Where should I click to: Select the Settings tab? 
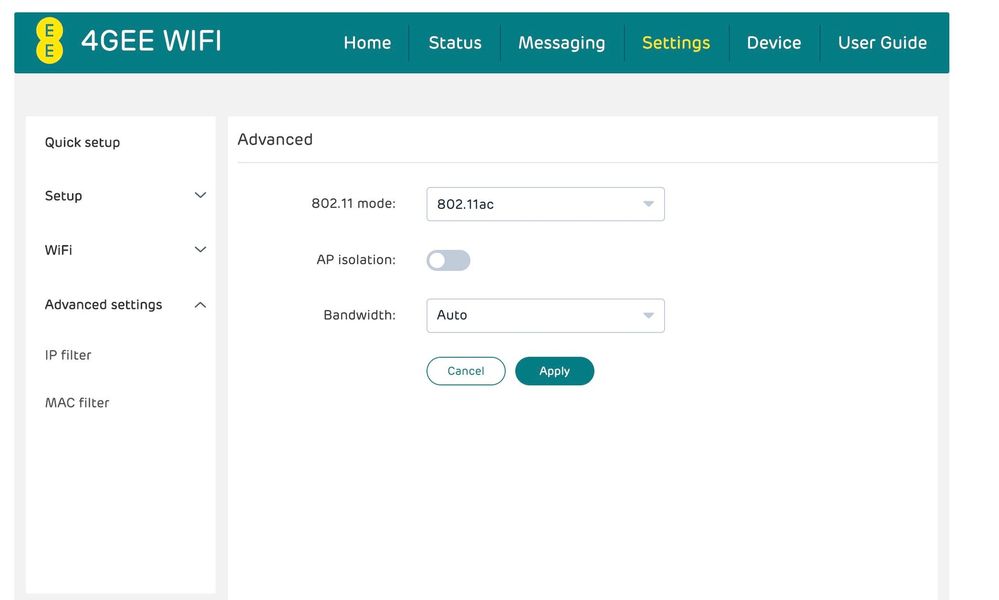point(676,43)
